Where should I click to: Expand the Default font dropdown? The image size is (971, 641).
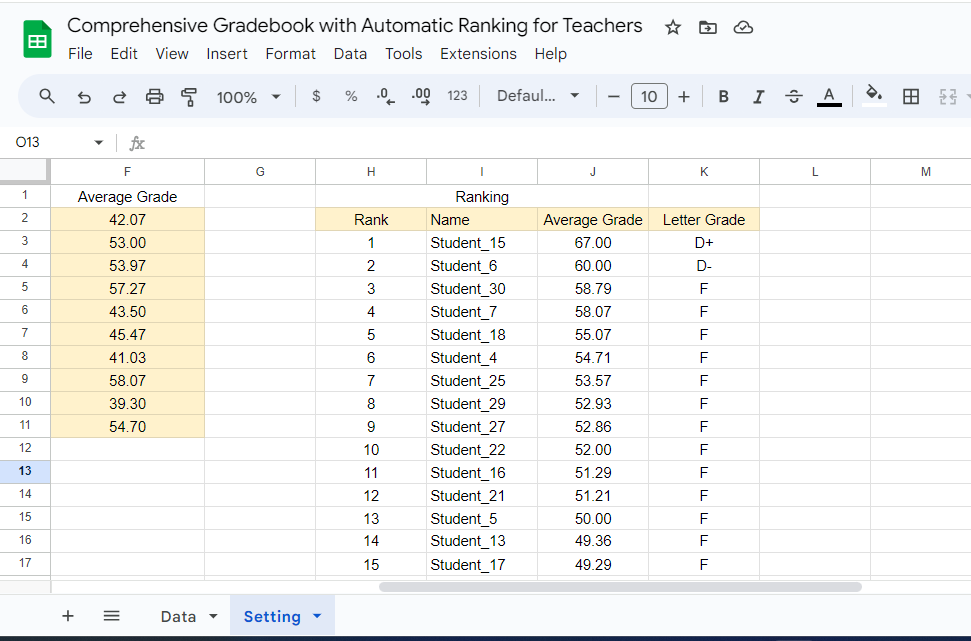pyautogui.click(x=539, y=96)
